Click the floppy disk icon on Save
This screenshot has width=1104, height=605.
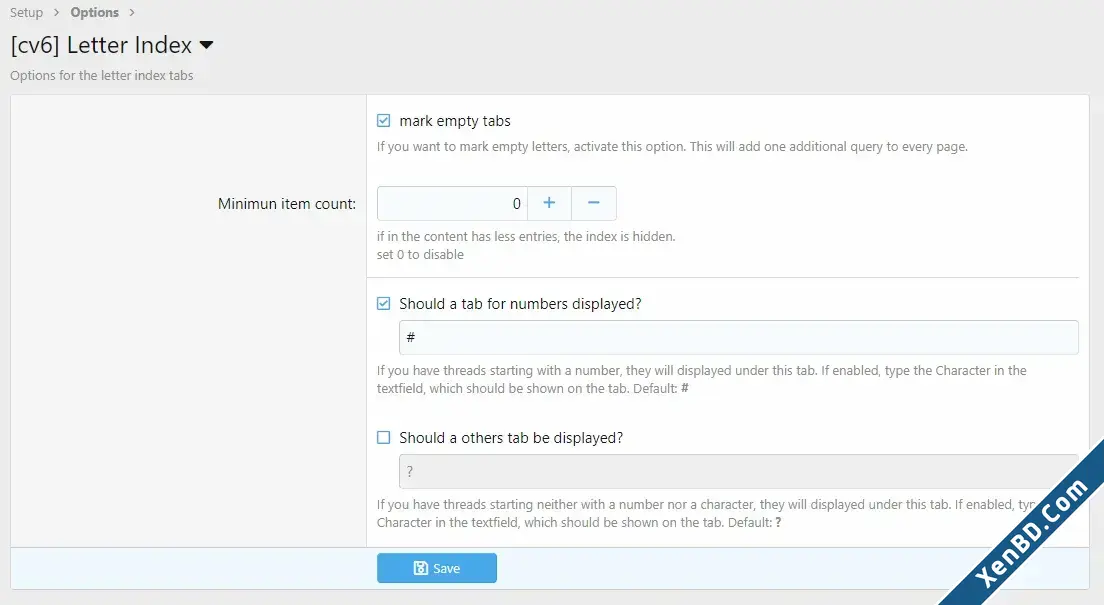click(x=420, y=568)
